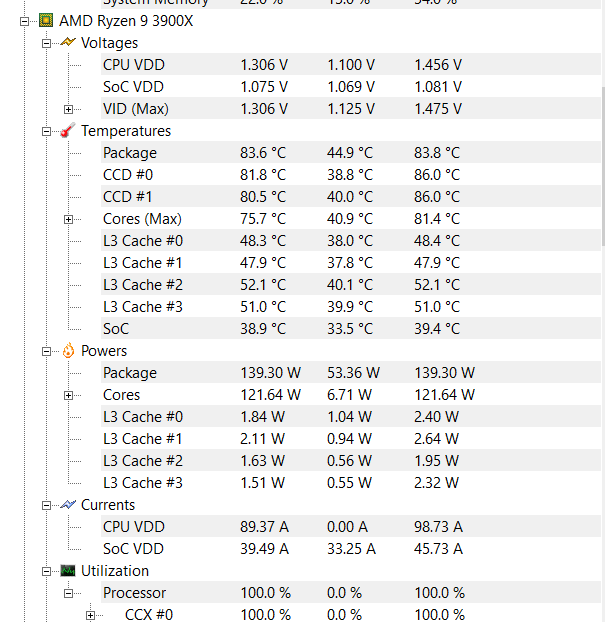The height and width of the screenshot is (622, 605).
Task: Select the Processor utilization label
Action: pos(134,593)
